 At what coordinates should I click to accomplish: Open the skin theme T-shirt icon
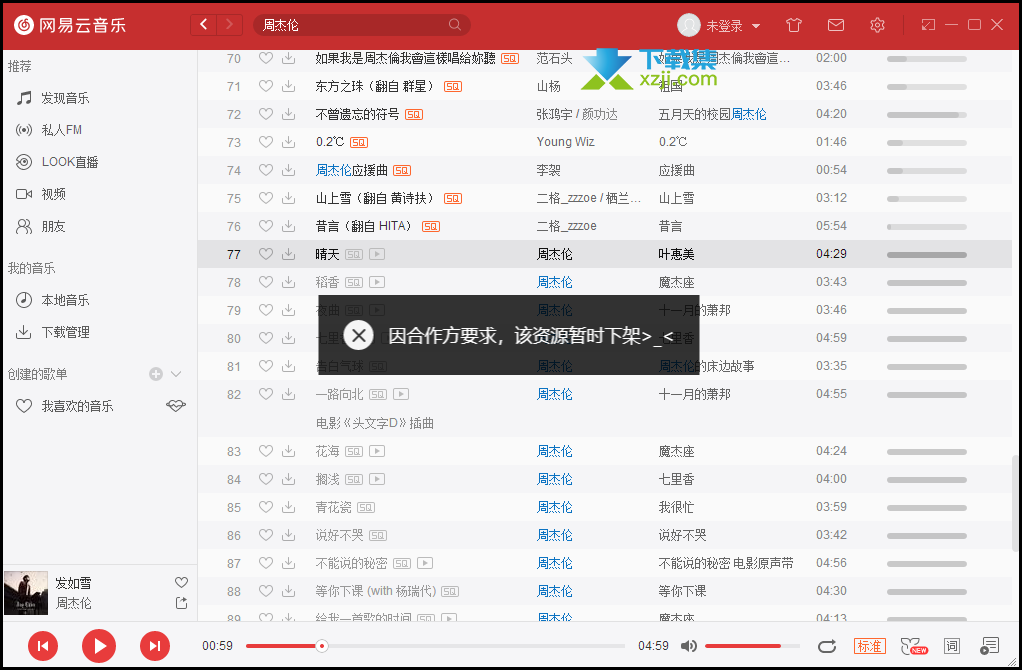(794, 25)
